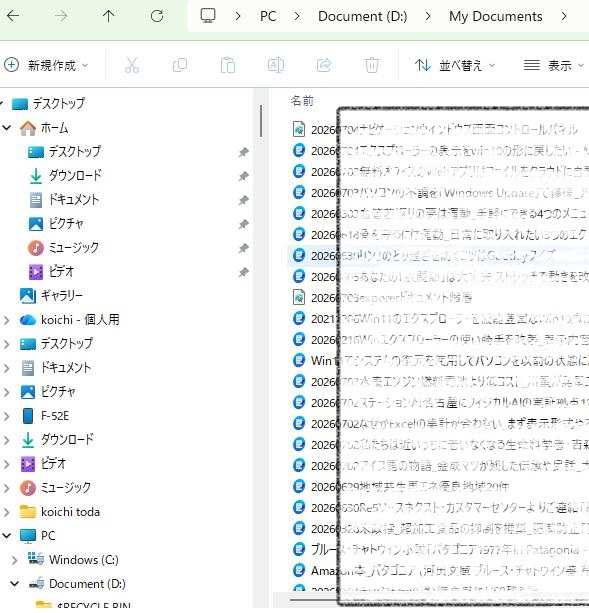Open the 新規作成 new item menu
589x613 pixels.
point(46,65)
